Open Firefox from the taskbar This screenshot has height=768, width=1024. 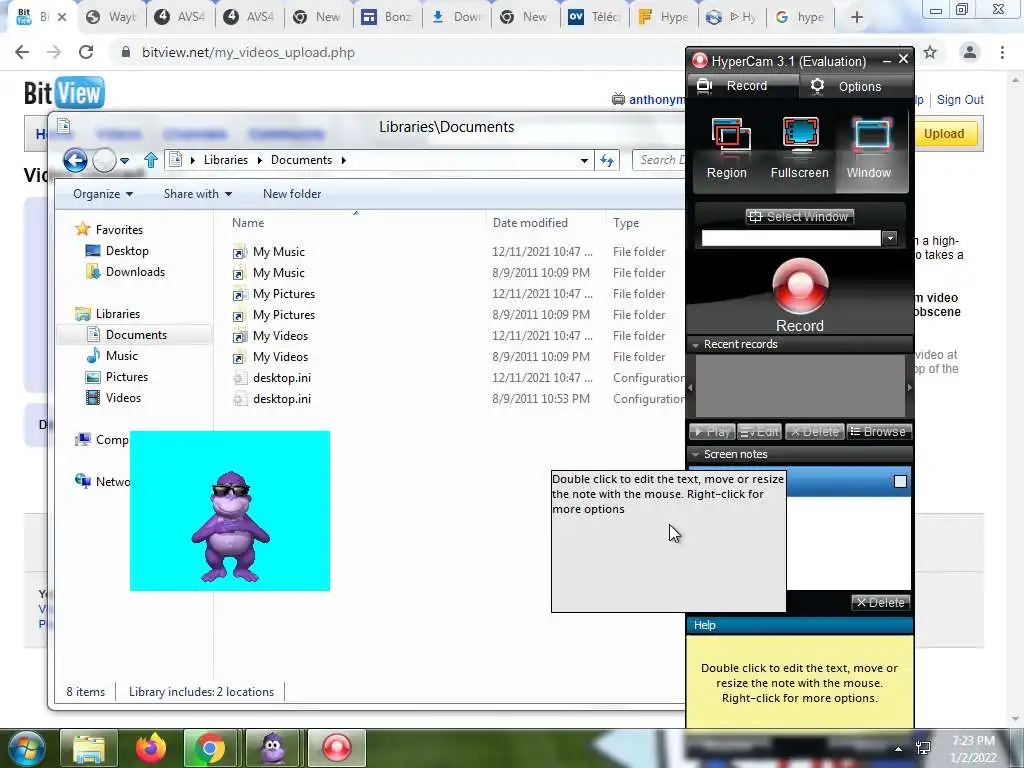click(x=151, y=748)
